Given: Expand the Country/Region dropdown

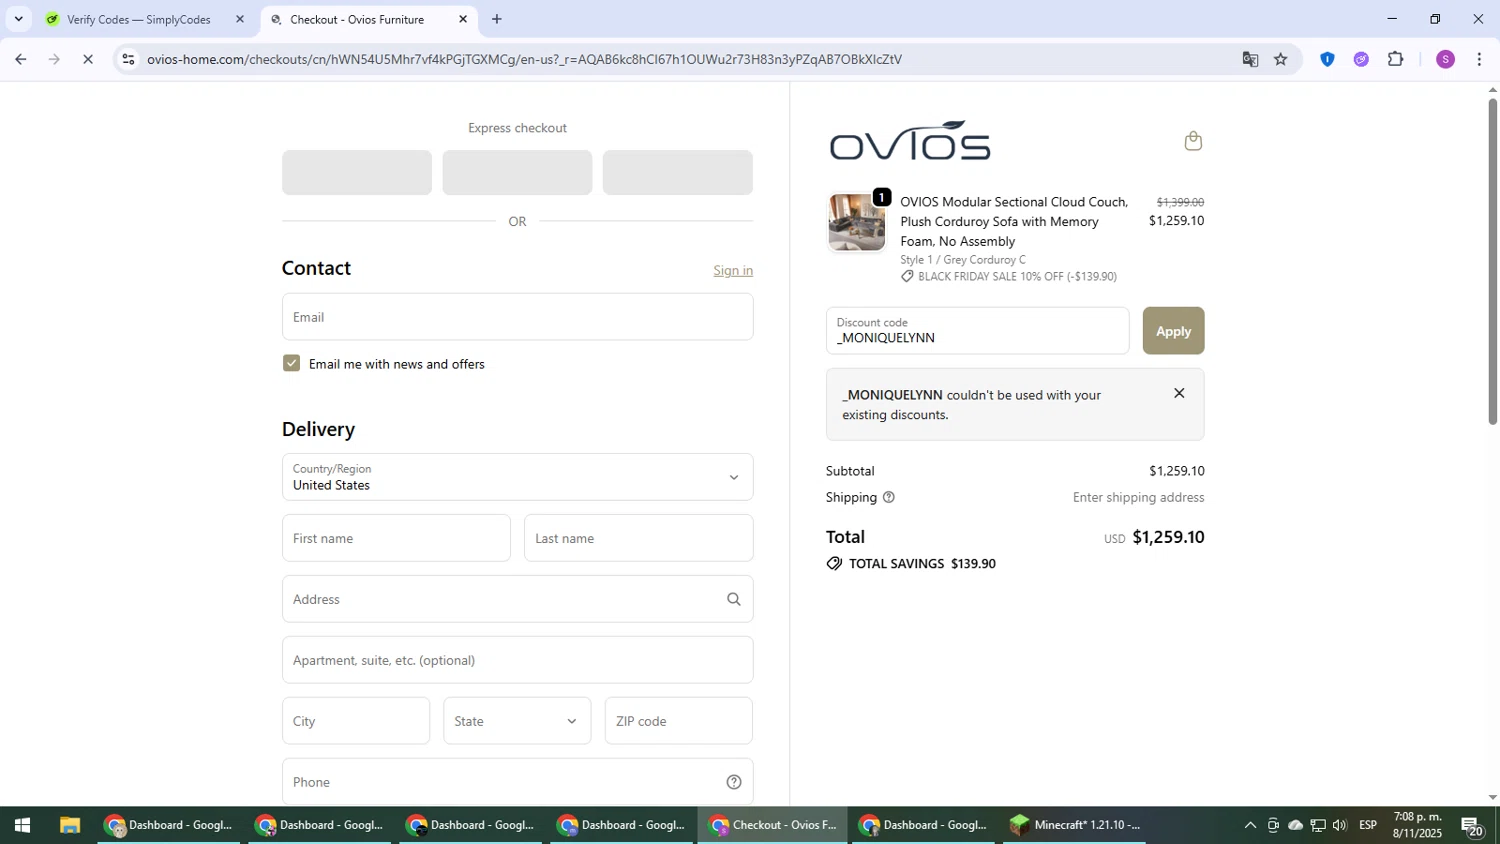Looking at the screenshot, I should [x=517, y=477].
